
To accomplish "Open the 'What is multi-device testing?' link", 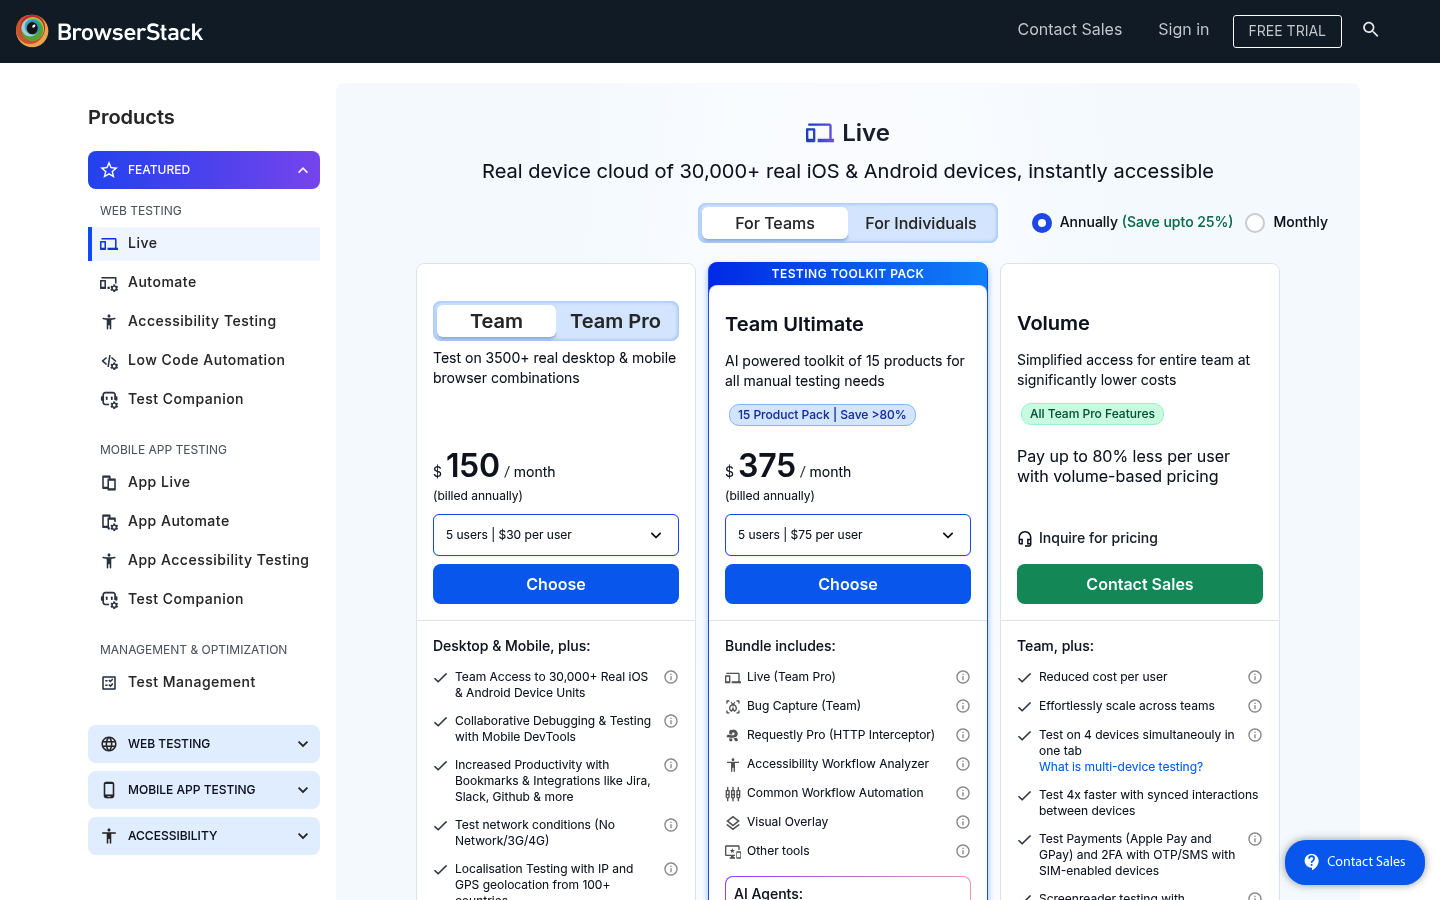I will (1121, 767).
